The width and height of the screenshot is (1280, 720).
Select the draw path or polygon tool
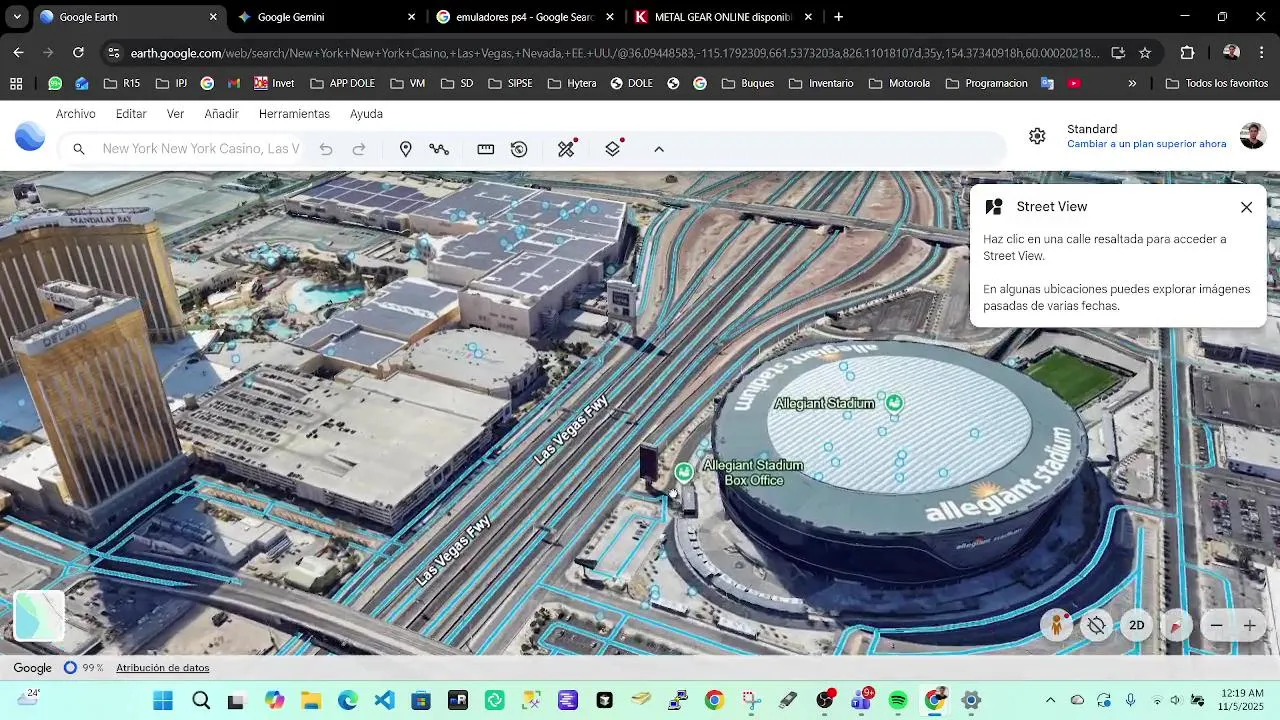click(439, 149)
